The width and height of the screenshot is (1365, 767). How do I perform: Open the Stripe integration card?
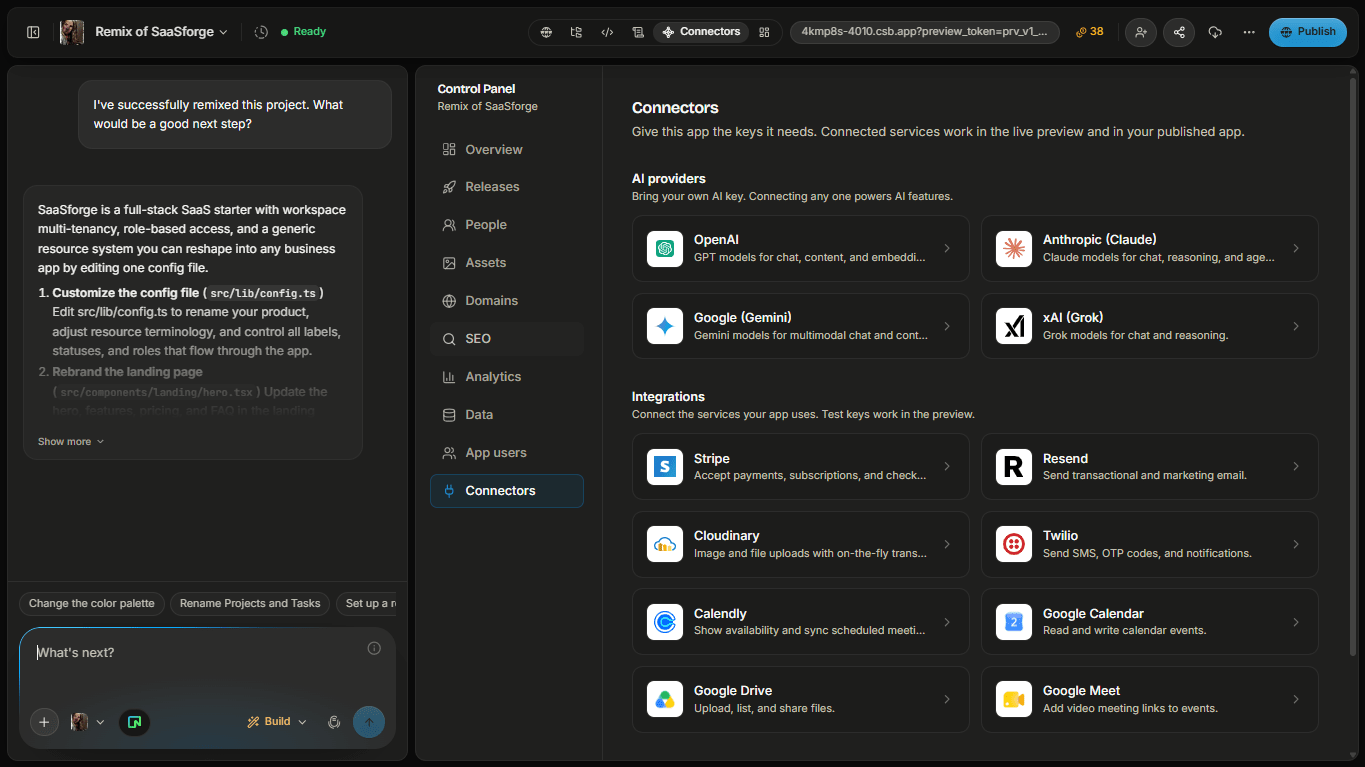coord(801,467)
